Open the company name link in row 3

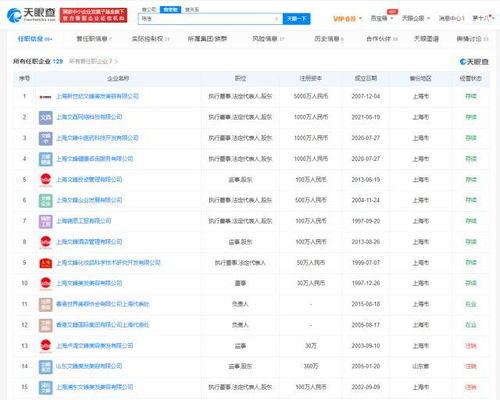97,138
